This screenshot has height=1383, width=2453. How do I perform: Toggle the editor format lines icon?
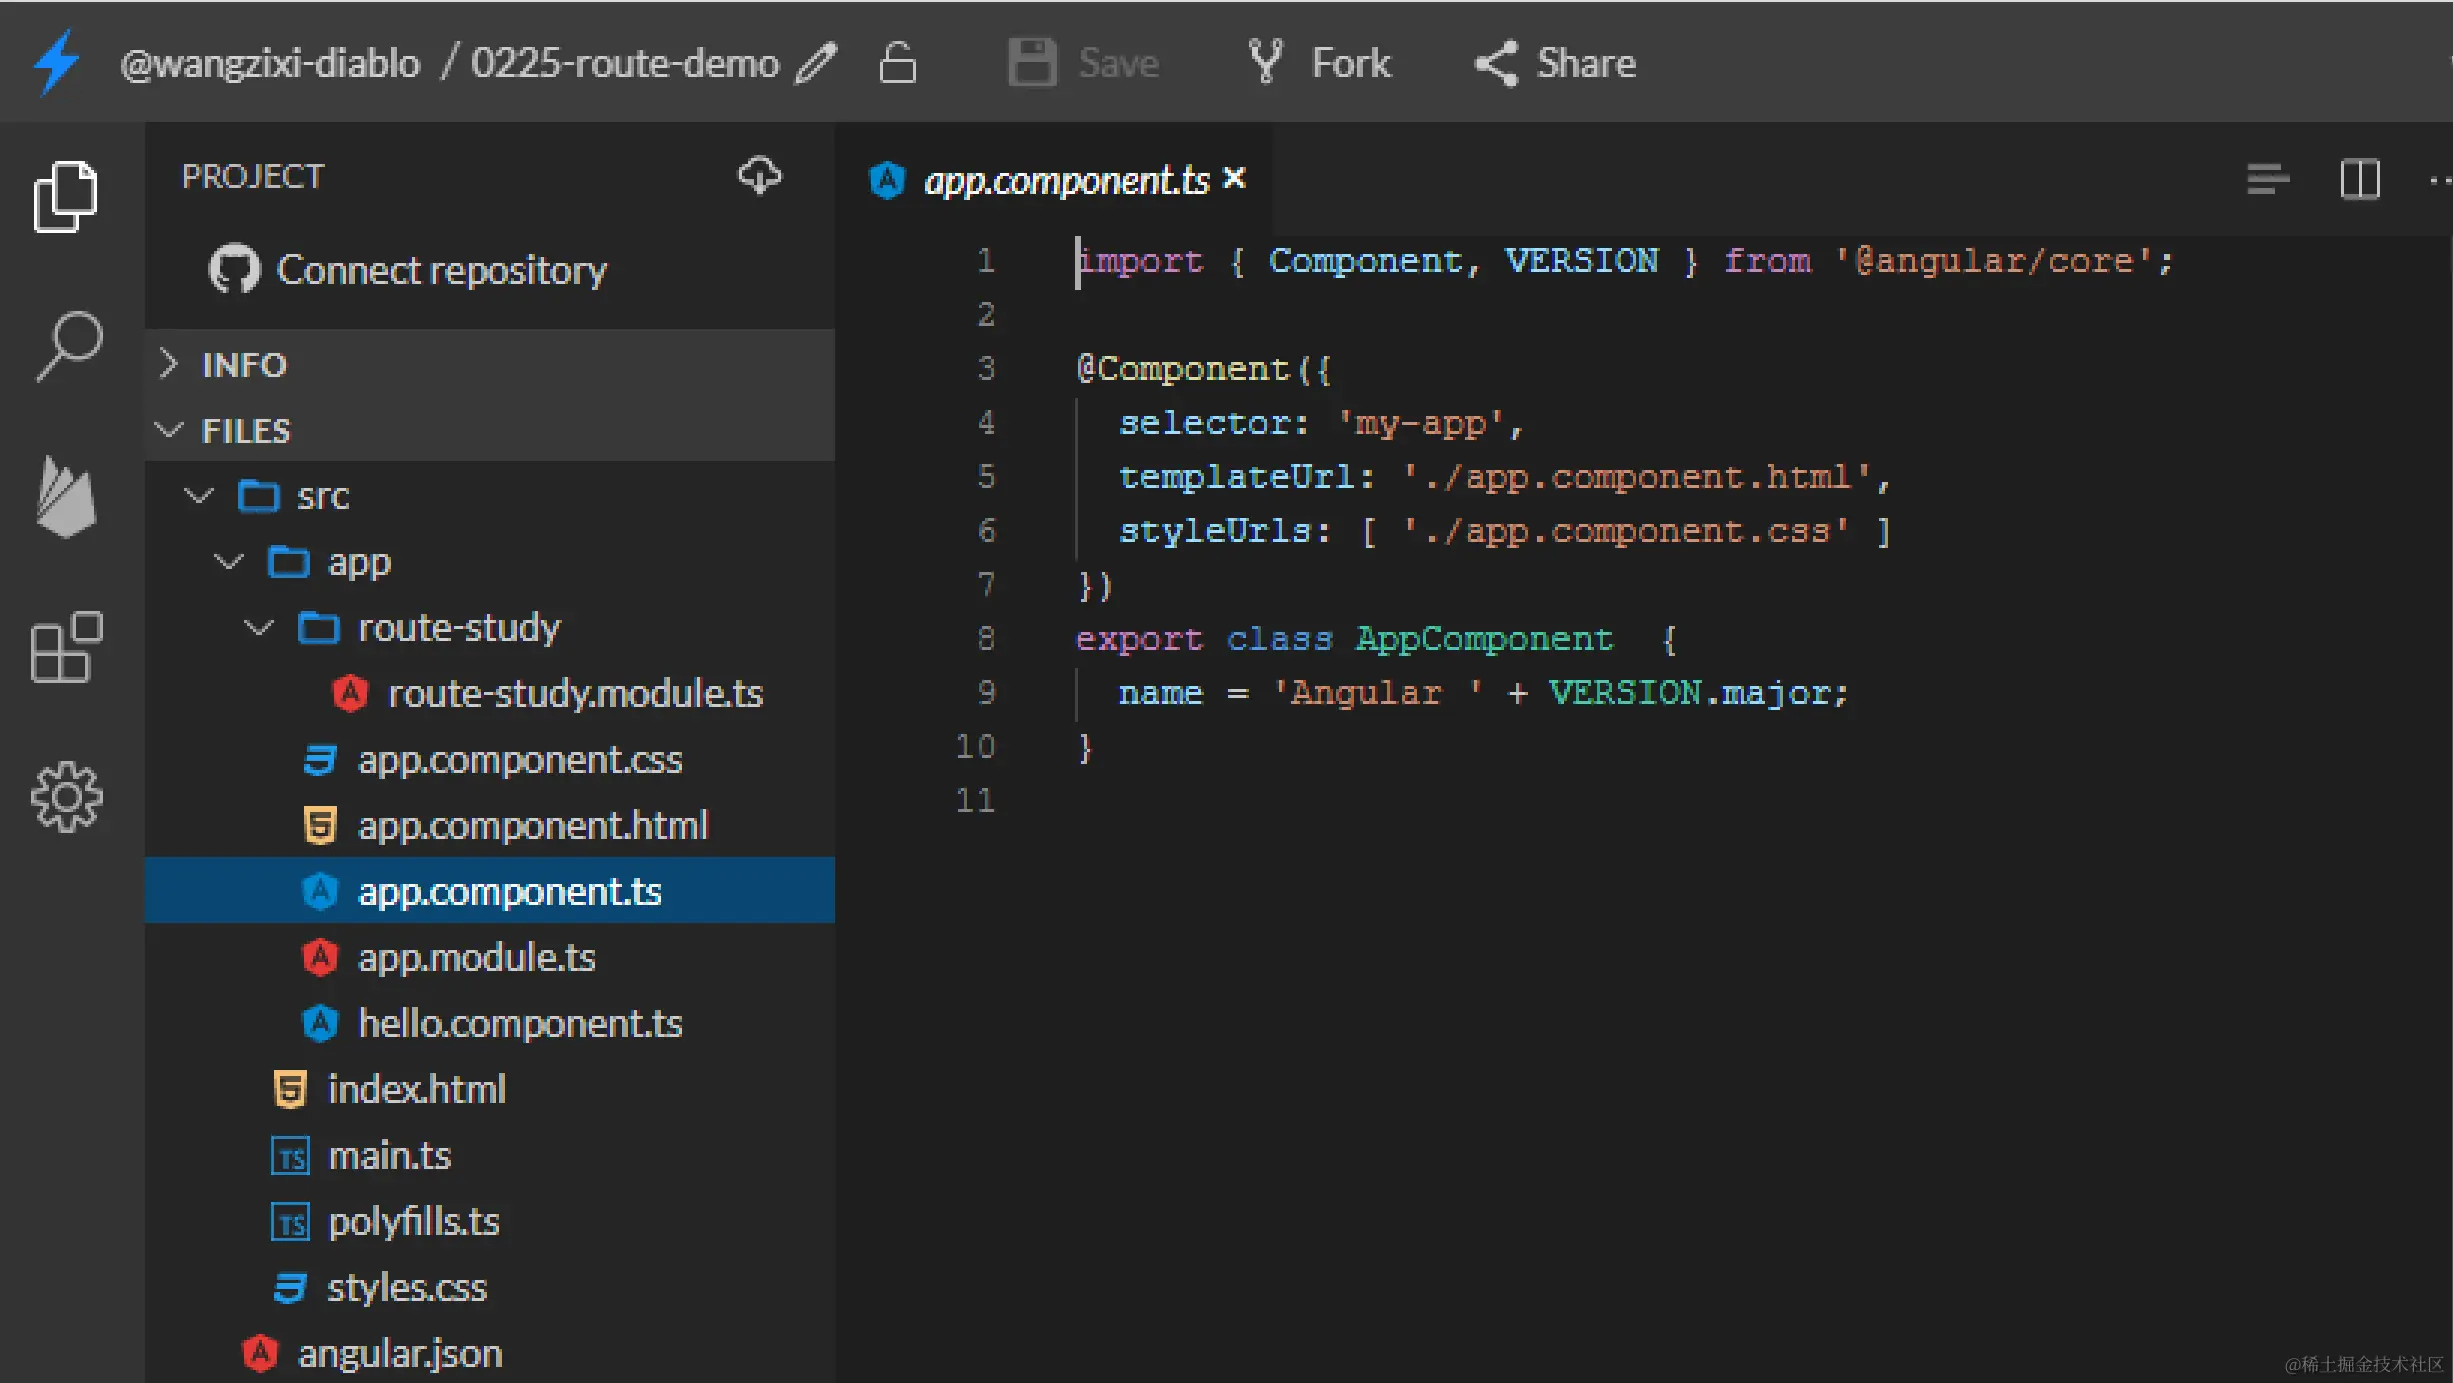tap(2267, 180)
